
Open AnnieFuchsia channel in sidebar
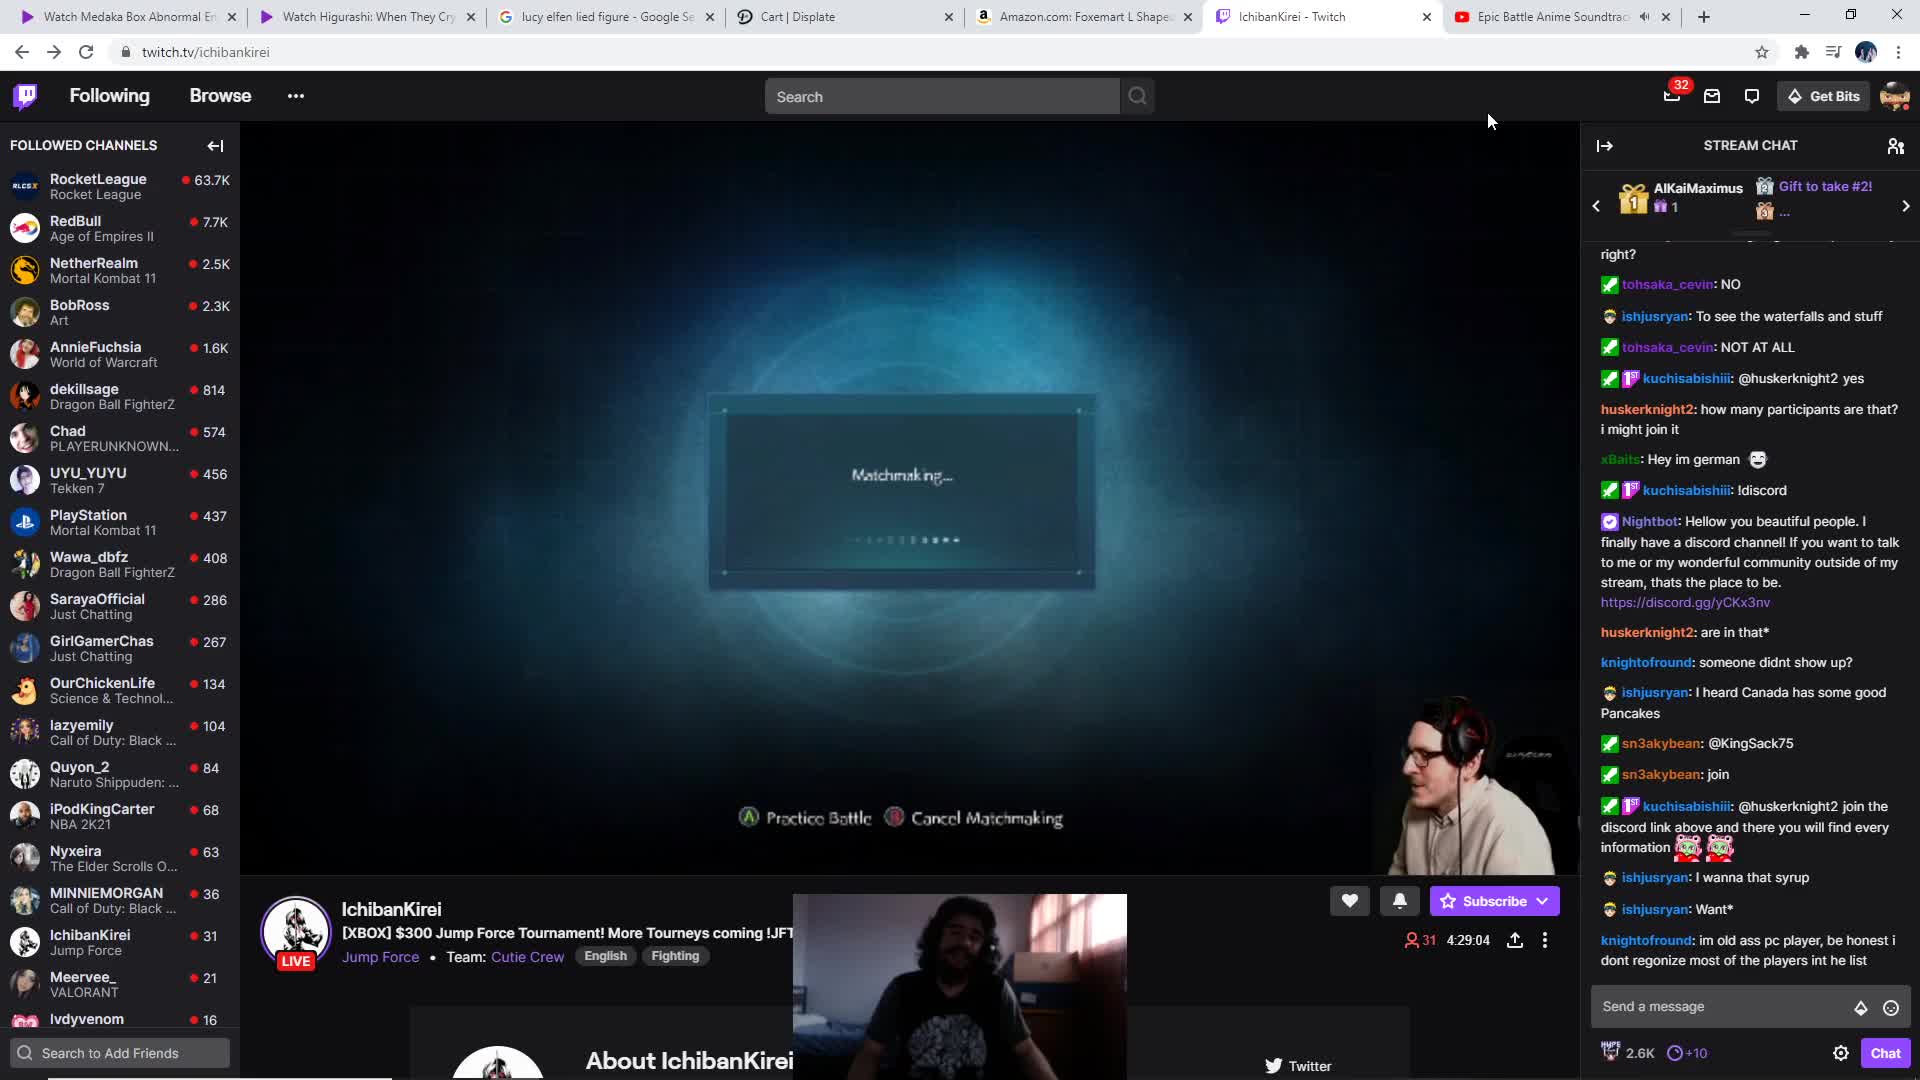coord(120,355)
